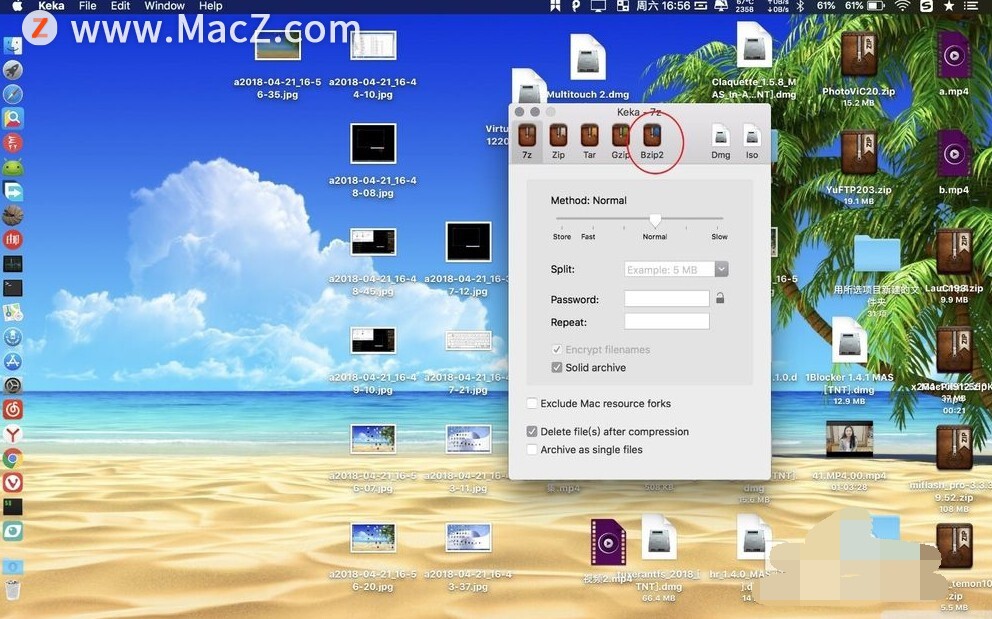Select the a.mp4 video file

tap(953, 56)
